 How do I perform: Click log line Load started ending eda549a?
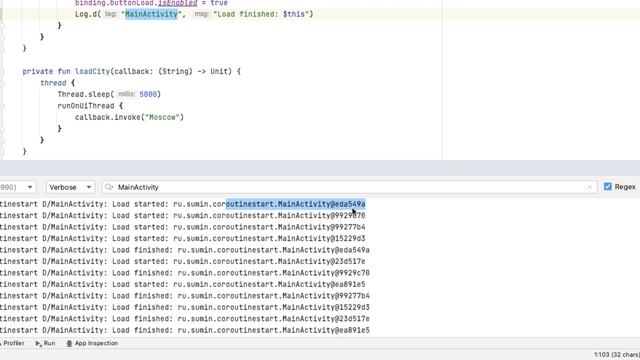coord(182,204)
